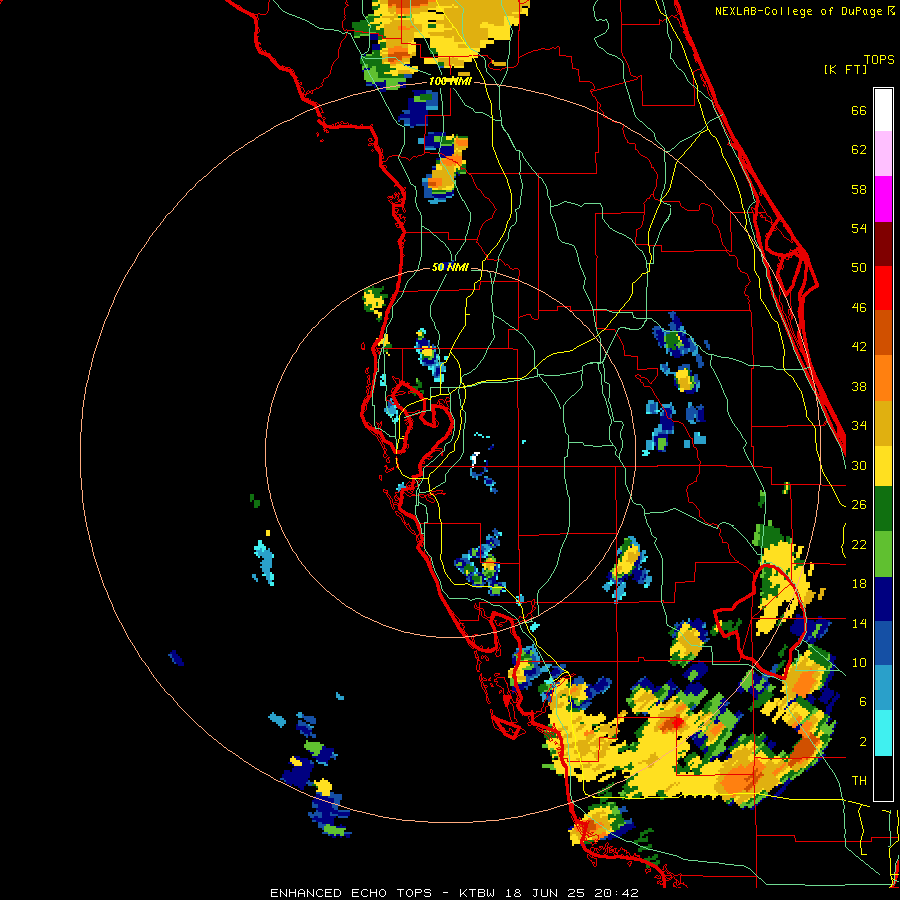Image resolution: width=900 pixels, height=900 pixels.
Task: Click the legend value 46
Action: (x=859, y=308)
